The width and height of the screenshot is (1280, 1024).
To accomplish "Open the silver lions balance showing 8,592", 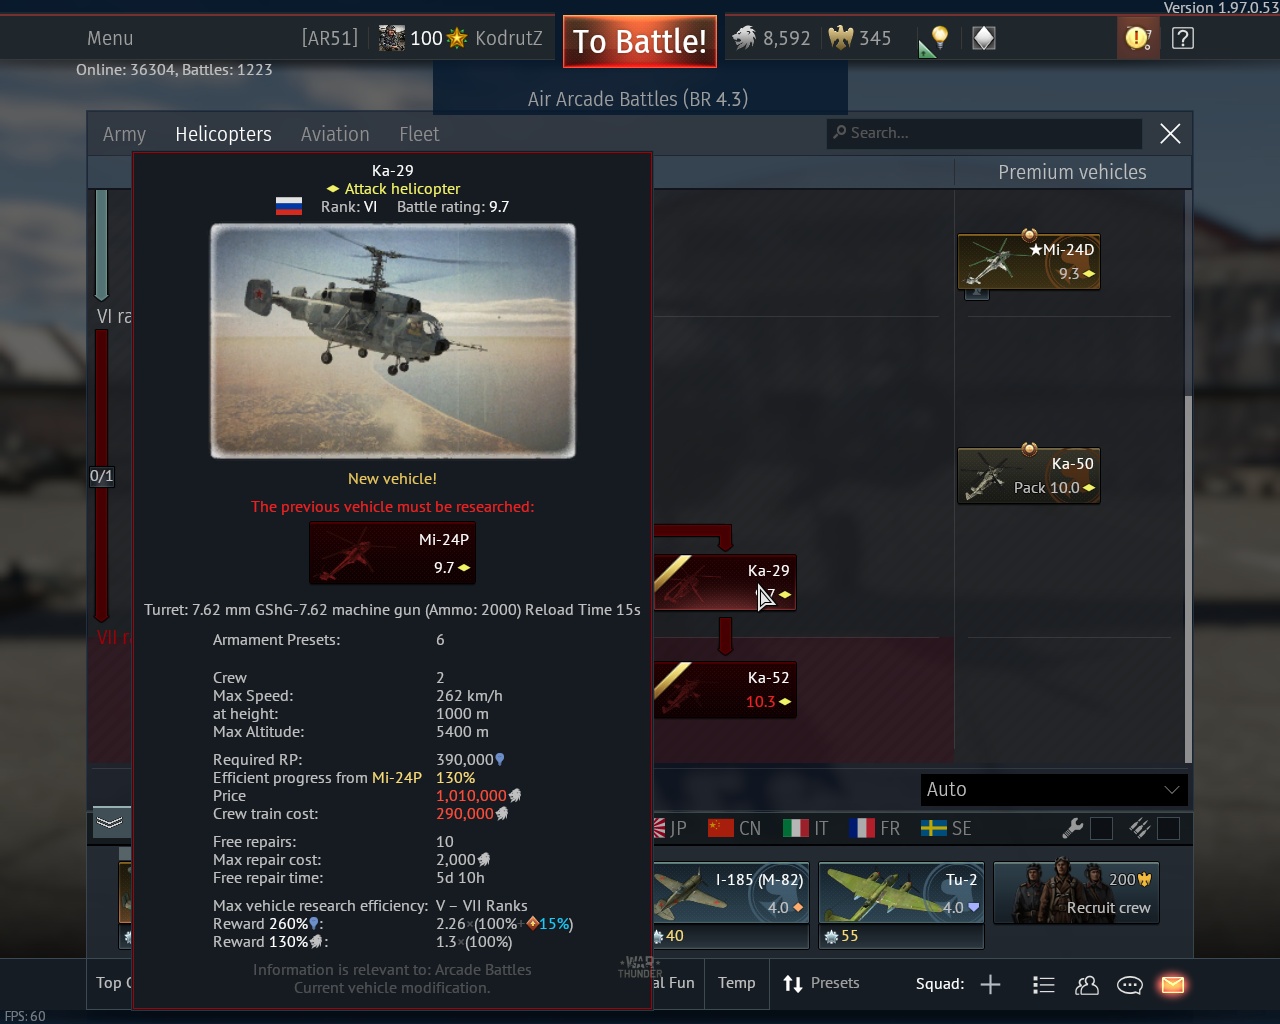I will tap(772, 38).
